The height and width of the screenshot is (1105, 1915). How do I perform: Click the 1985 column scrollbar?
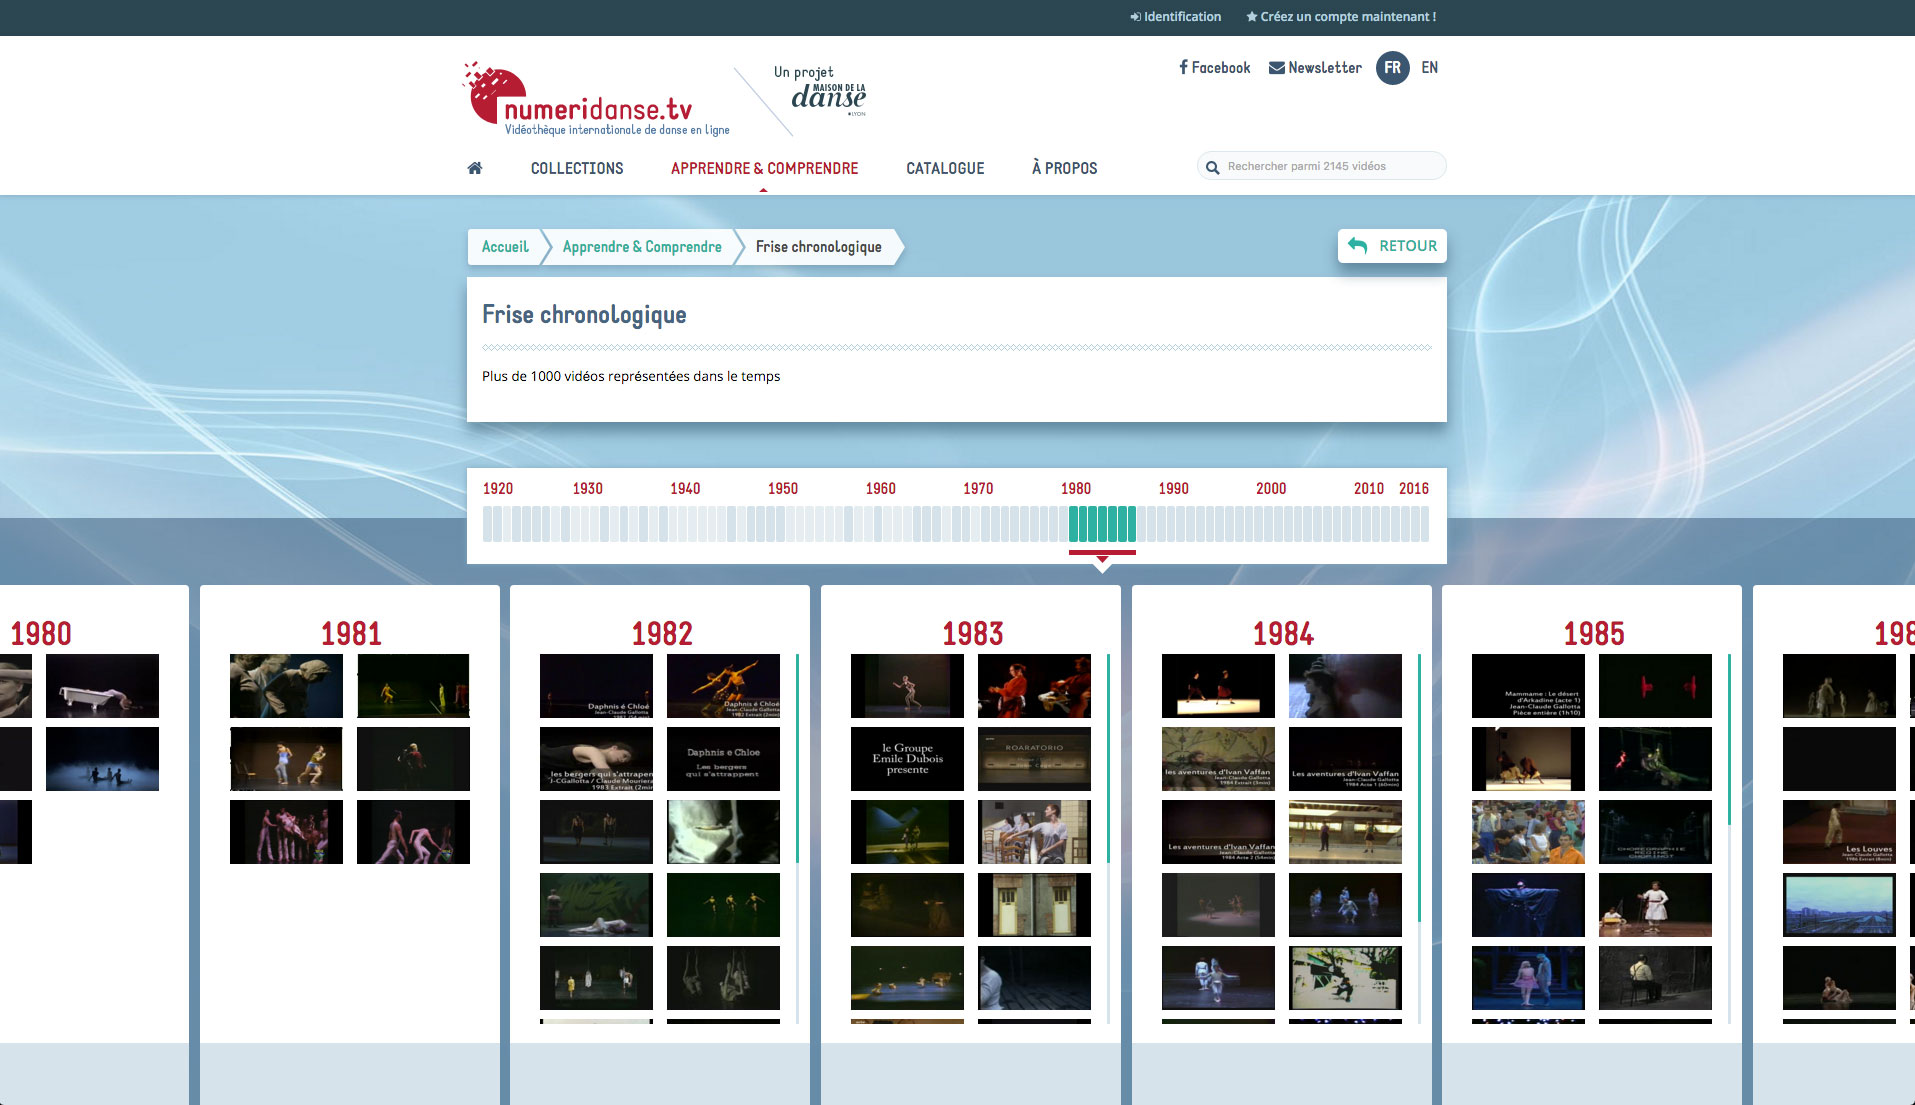(1729, 740)
